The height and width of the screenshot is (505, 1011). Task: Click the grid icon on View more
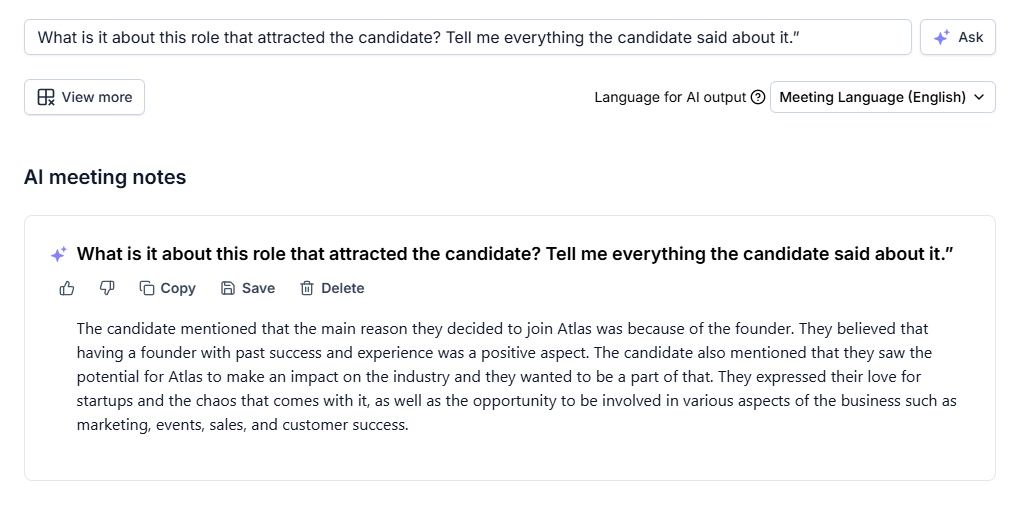46,97
